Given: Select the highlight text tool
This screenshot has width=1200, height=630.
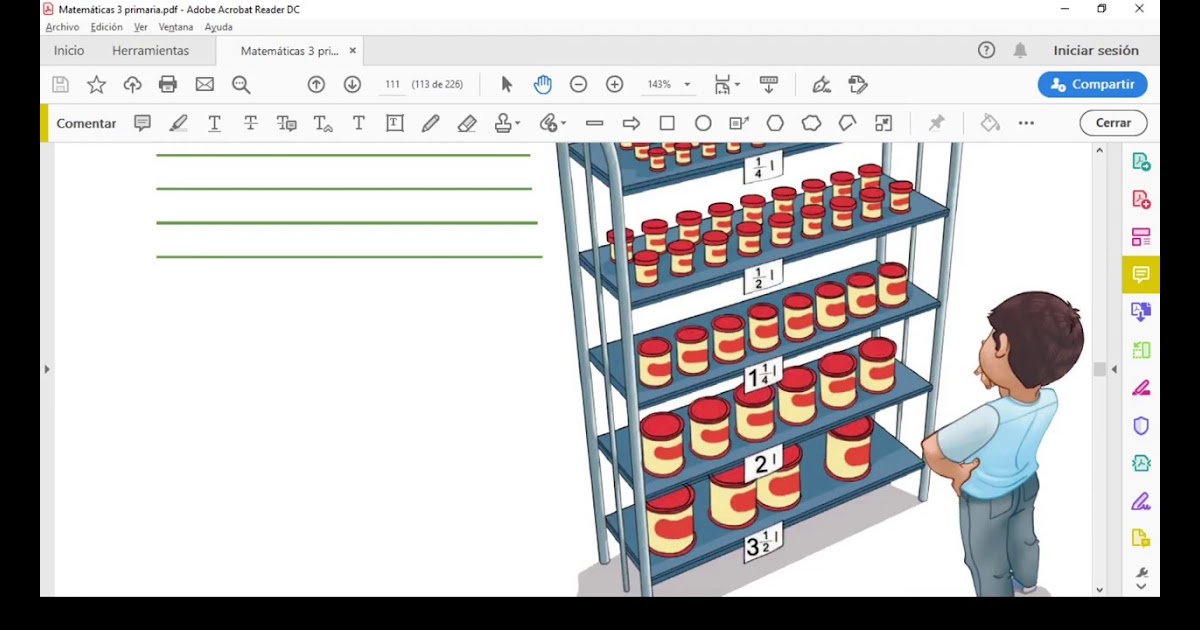Looking at the screenshot, I should click(x=178, y=123).
